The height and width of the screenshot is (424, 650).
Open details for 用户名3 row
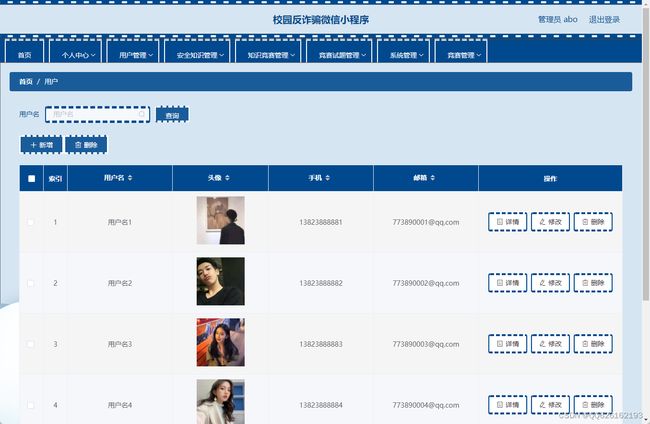(507, 344)
